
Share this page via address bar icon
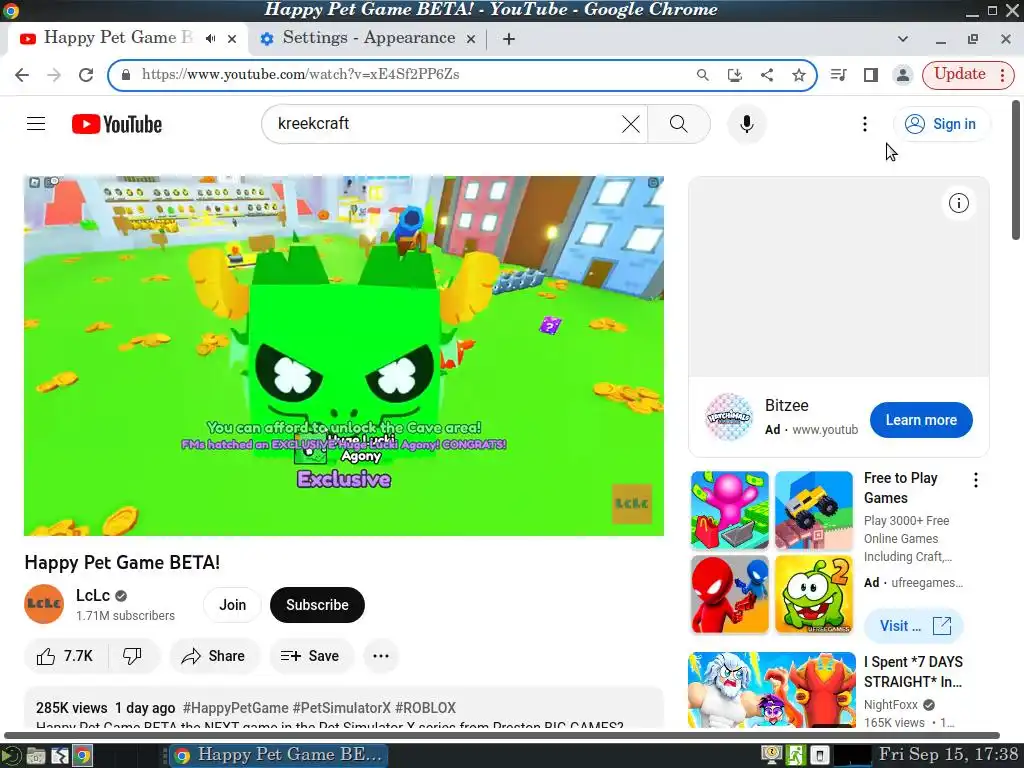[x=767, y=74]
